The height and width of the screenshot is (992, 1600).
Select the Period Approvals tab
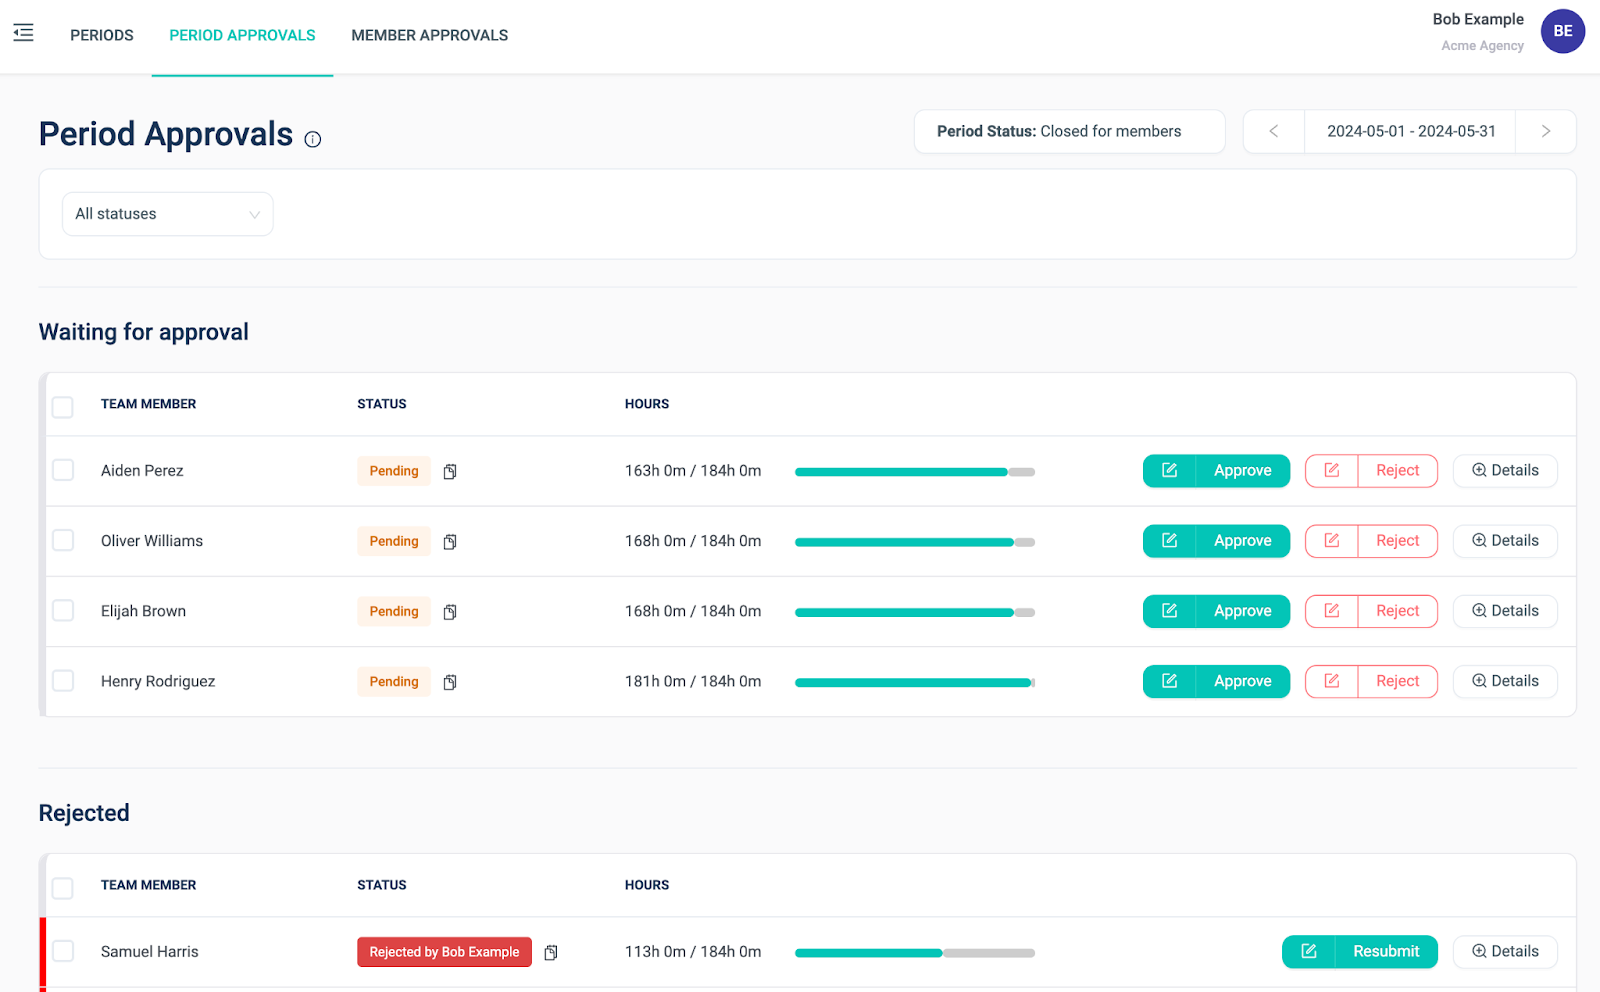242,36
